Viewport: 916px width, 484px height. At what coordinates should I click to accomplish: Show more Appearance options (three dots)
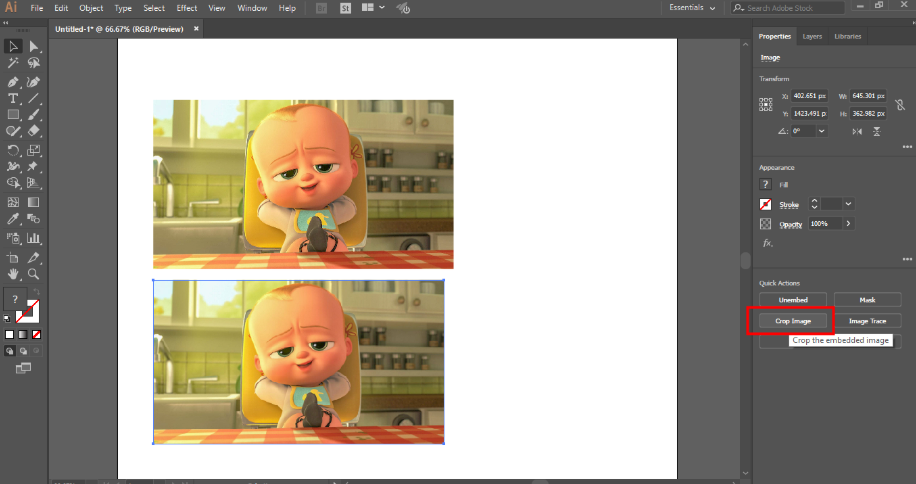pos(907,259)
